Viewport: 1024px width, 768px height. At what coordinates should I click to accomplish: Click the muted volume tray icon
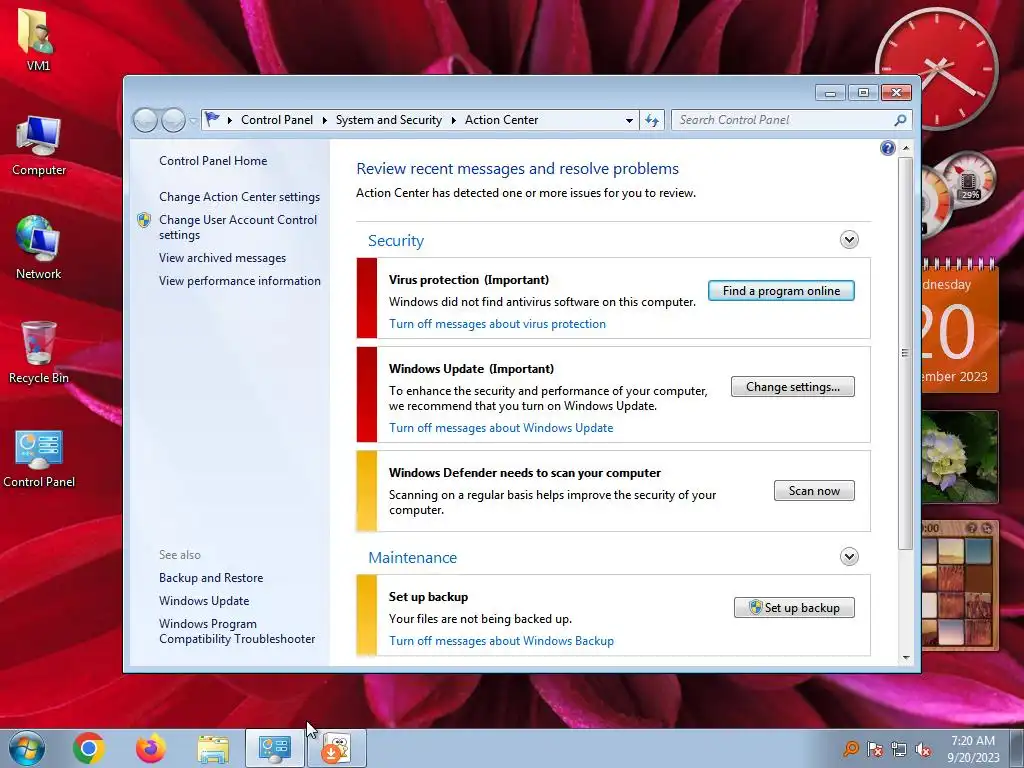pyautogui.click(x=923, y=749)
